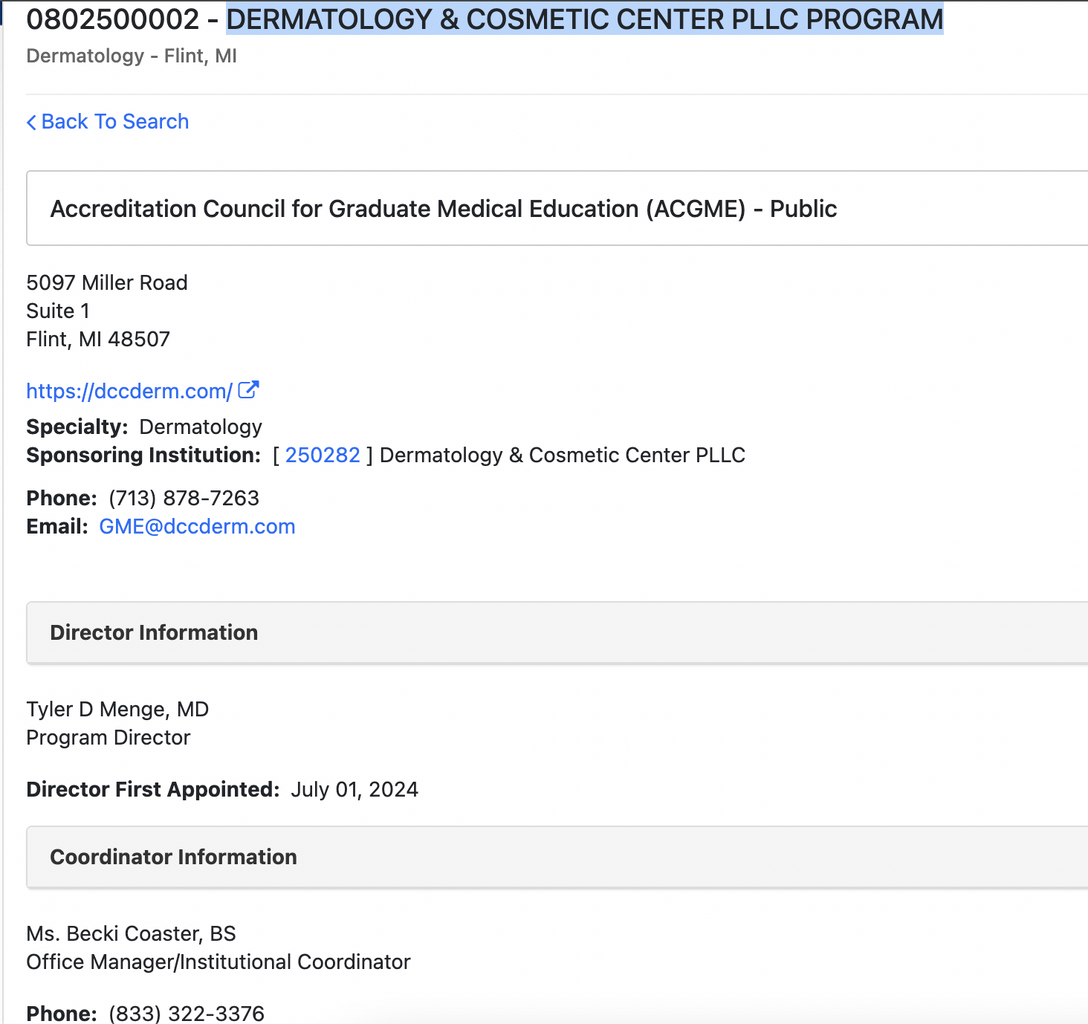Image resolution: width=1088 pixels, height=1024 pixels.
Task: Go back via Back To Search link
Action: pyautogui.click(x=114, y=122)
